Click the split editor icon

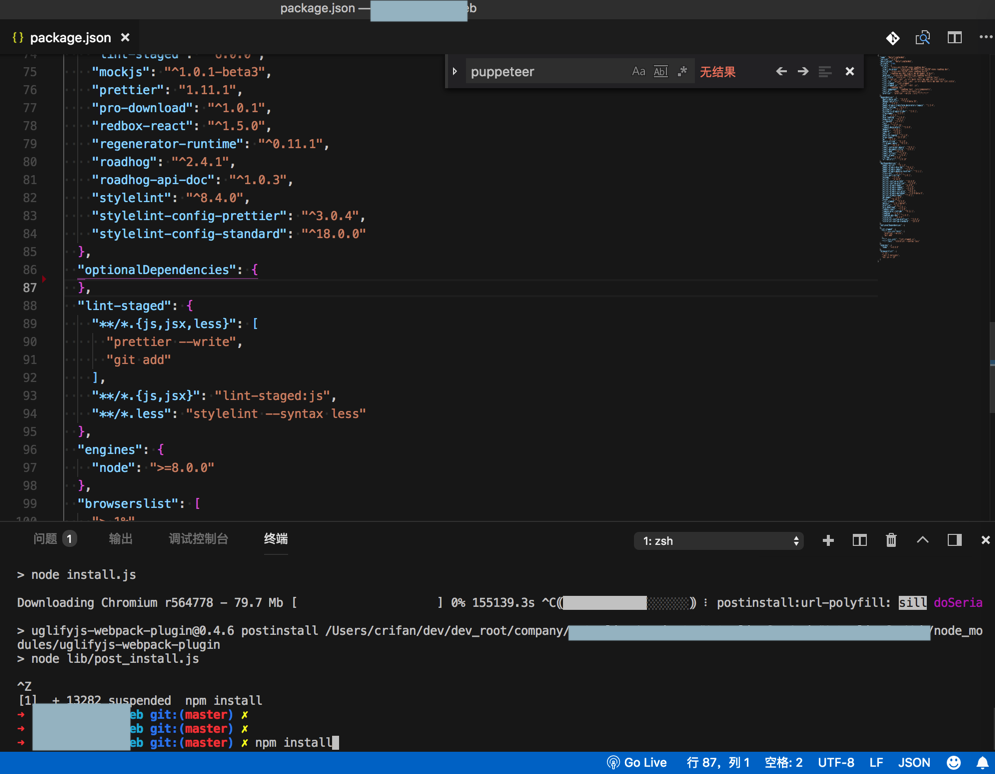955,38
